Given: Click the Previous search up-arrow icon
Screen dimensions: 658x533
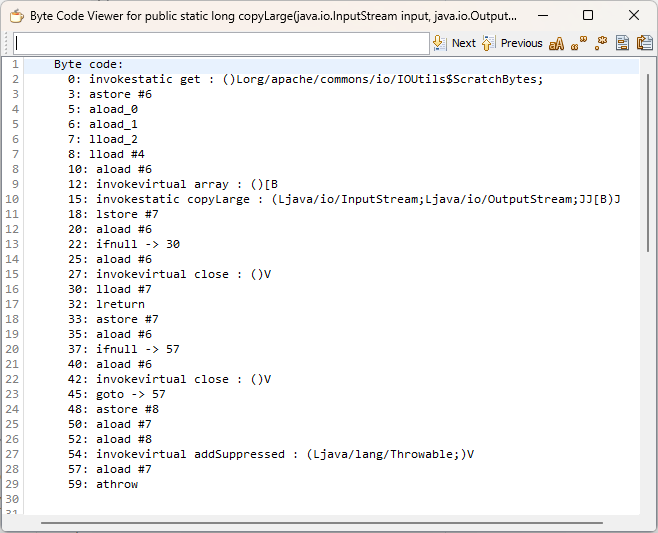Looking at the screenshot, I should coord(488,43).
